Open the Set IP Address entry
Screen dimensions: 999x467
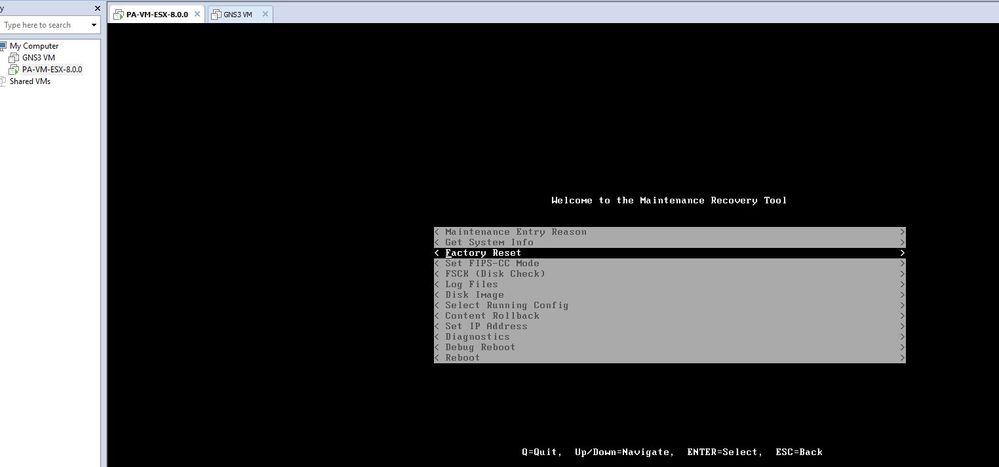pos(670,326)
